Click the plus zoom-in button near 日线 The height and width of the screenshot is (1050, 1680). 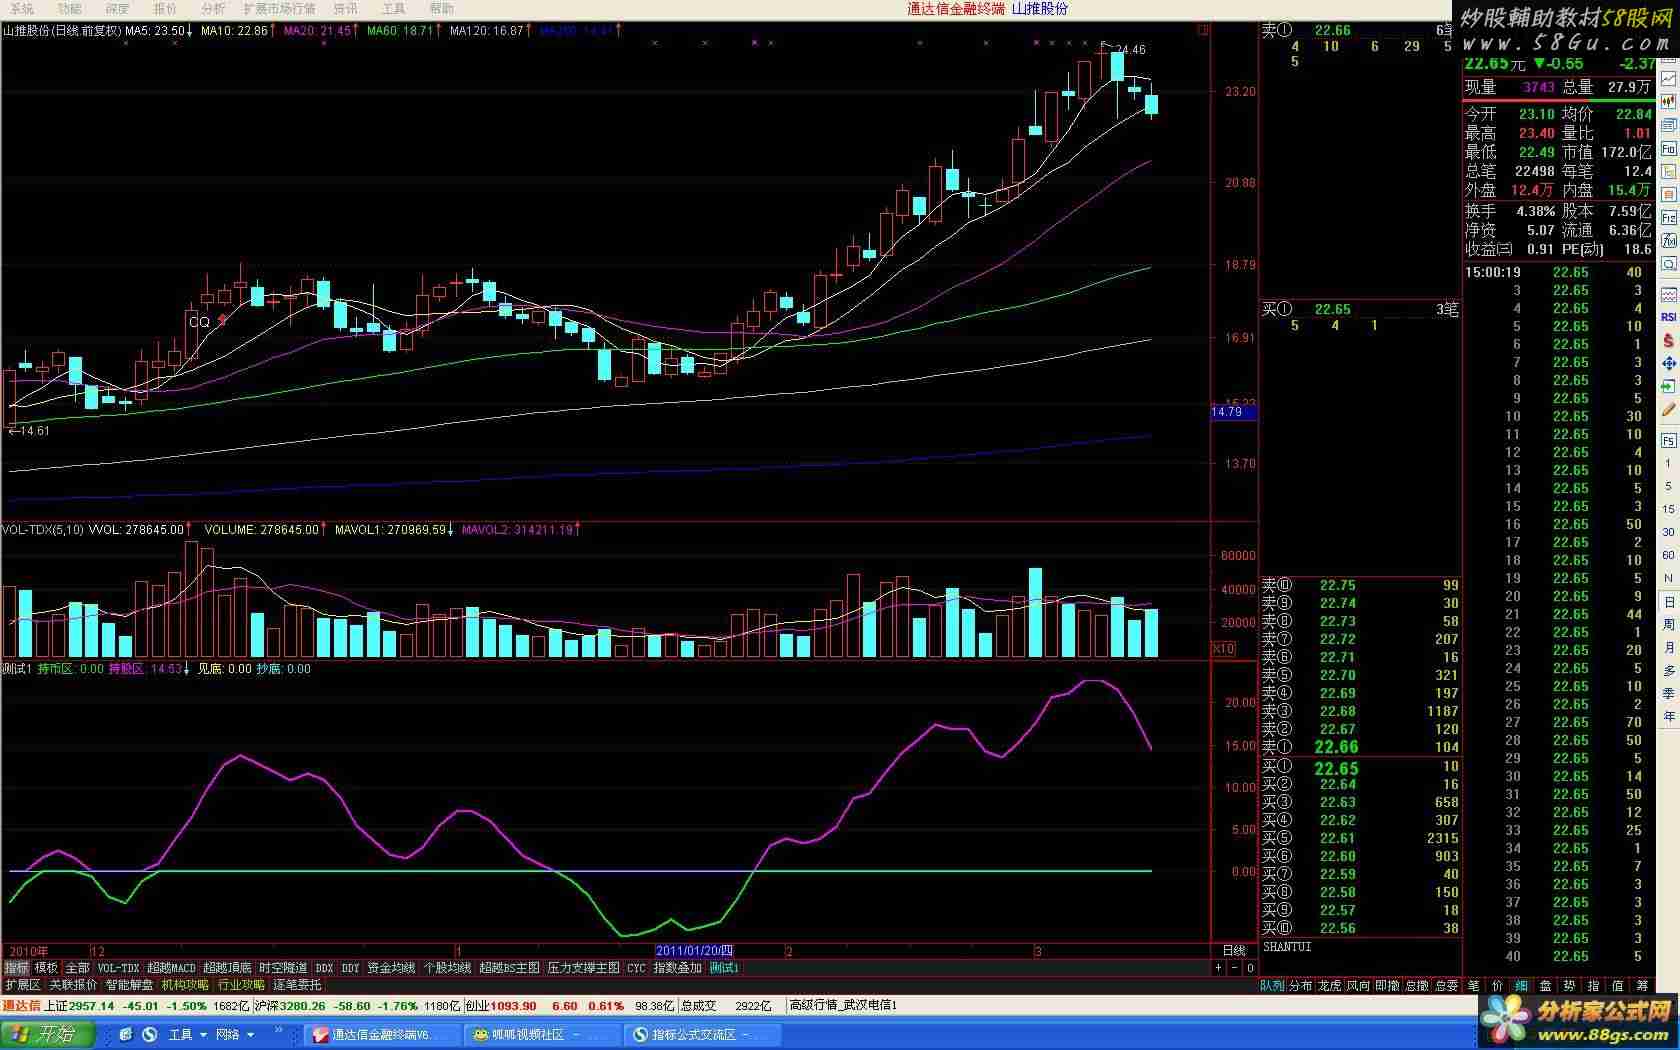click(1218, 968)
